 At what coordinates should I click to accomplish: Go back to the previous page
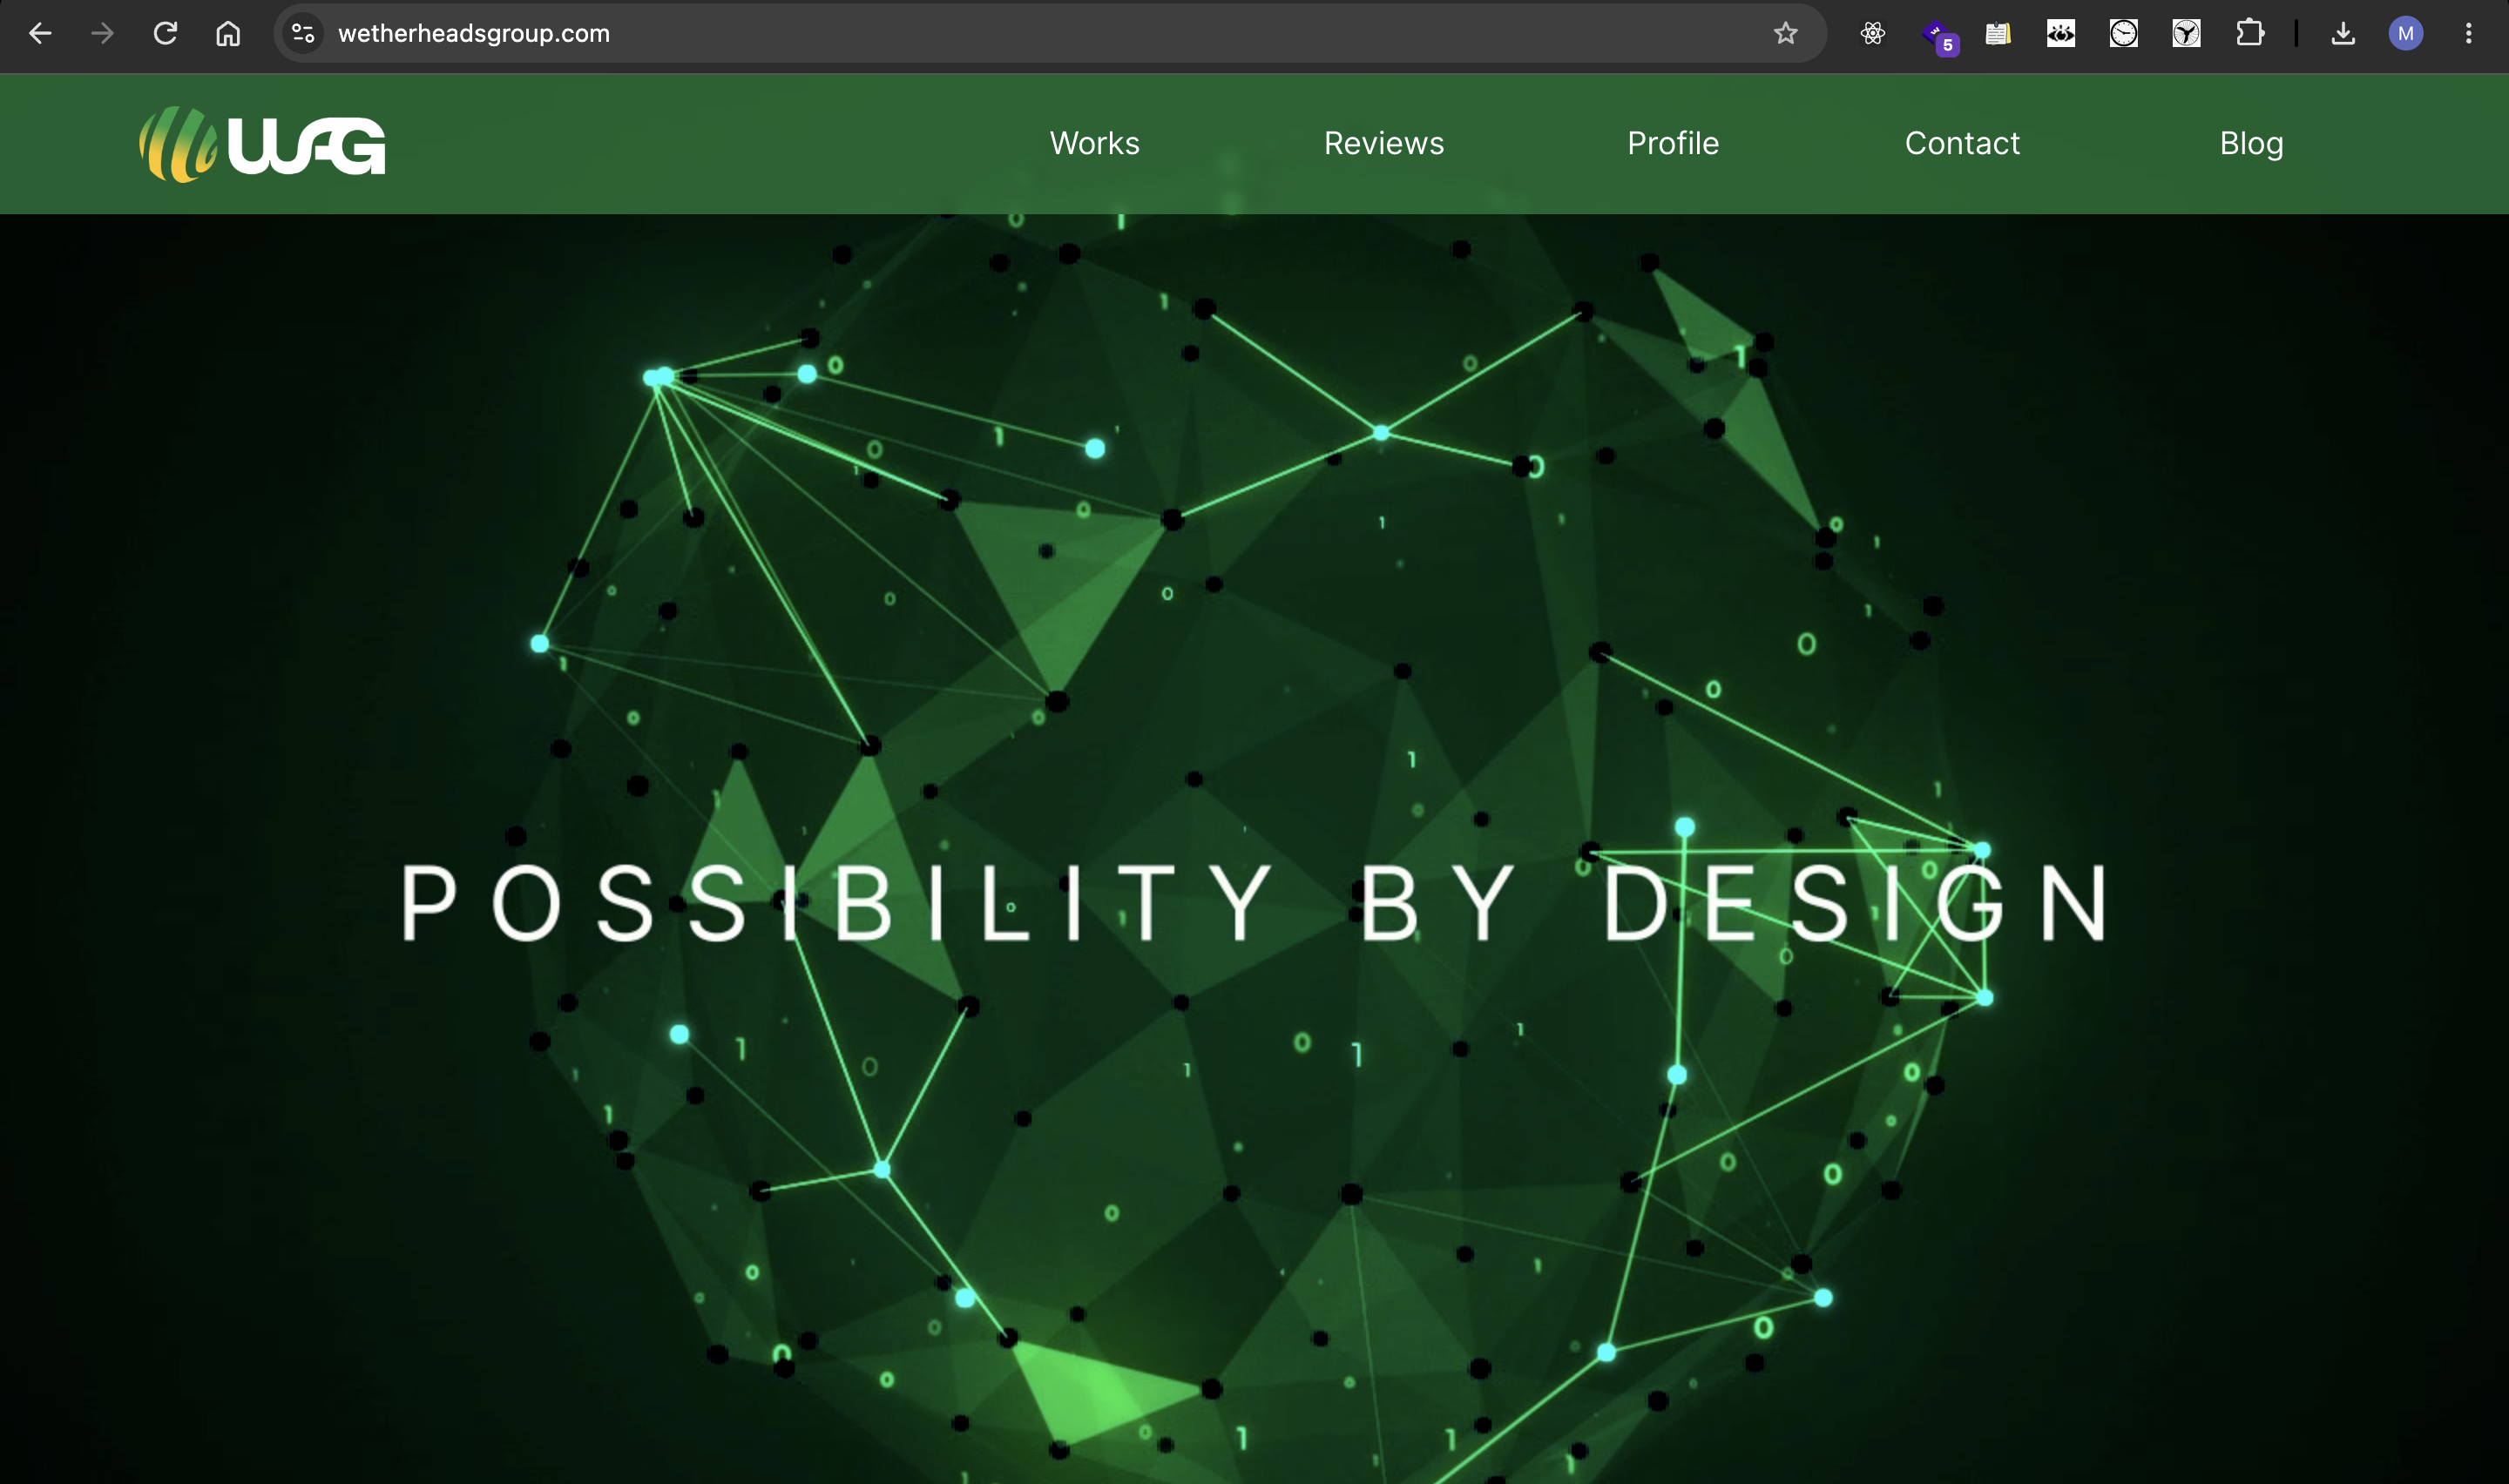tap(40, 33)
